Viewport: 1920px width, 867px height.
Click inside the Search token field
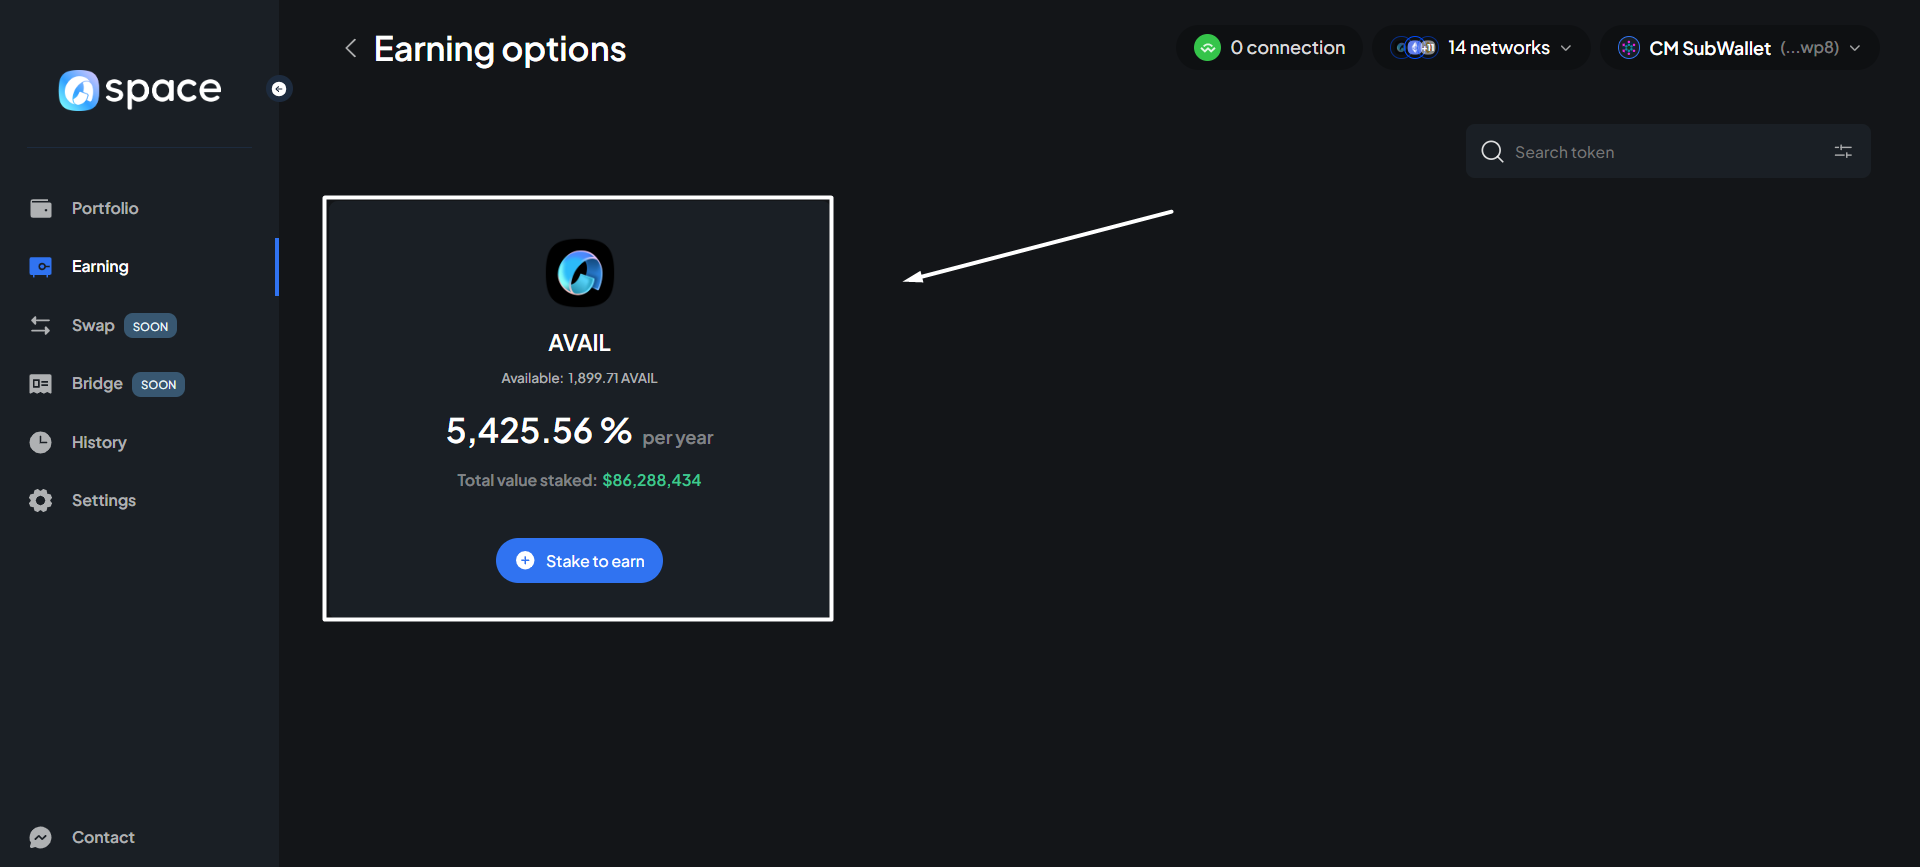click(x=1660, y=152)
